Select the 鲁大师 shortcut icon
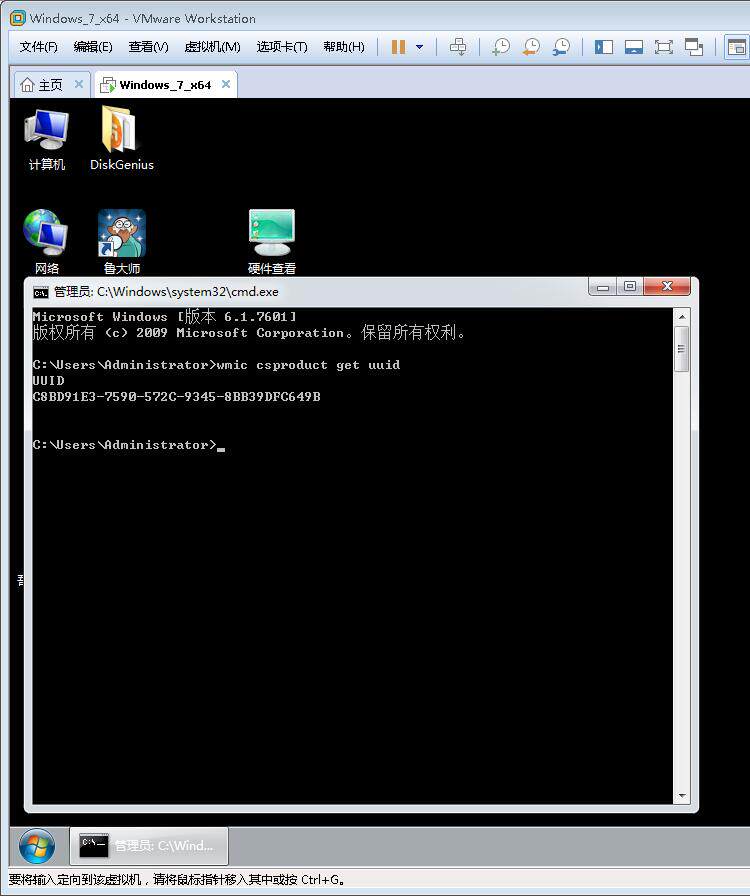This screenshot has height=896, width=750. [x=122, y=242]
